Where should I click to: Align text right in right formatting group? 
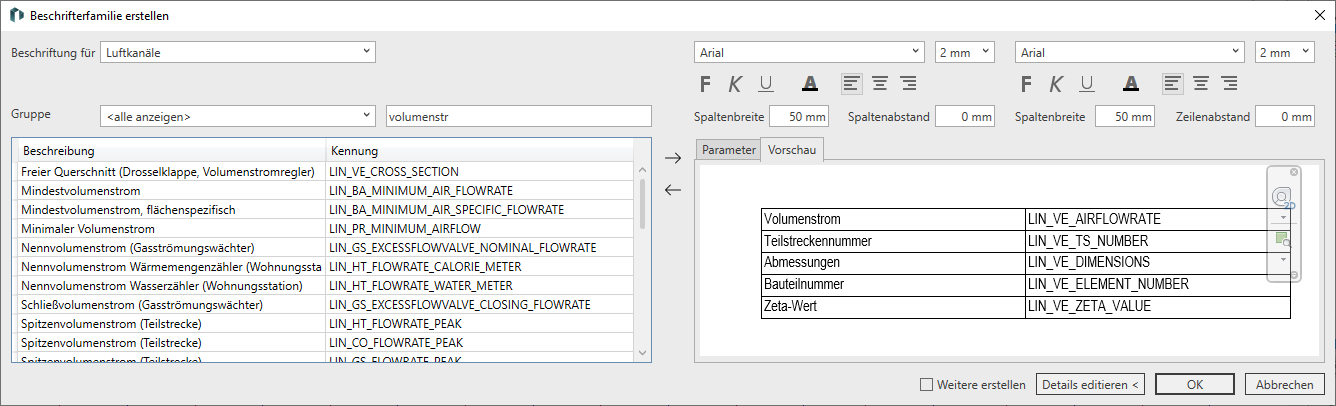coord(1228,83)
